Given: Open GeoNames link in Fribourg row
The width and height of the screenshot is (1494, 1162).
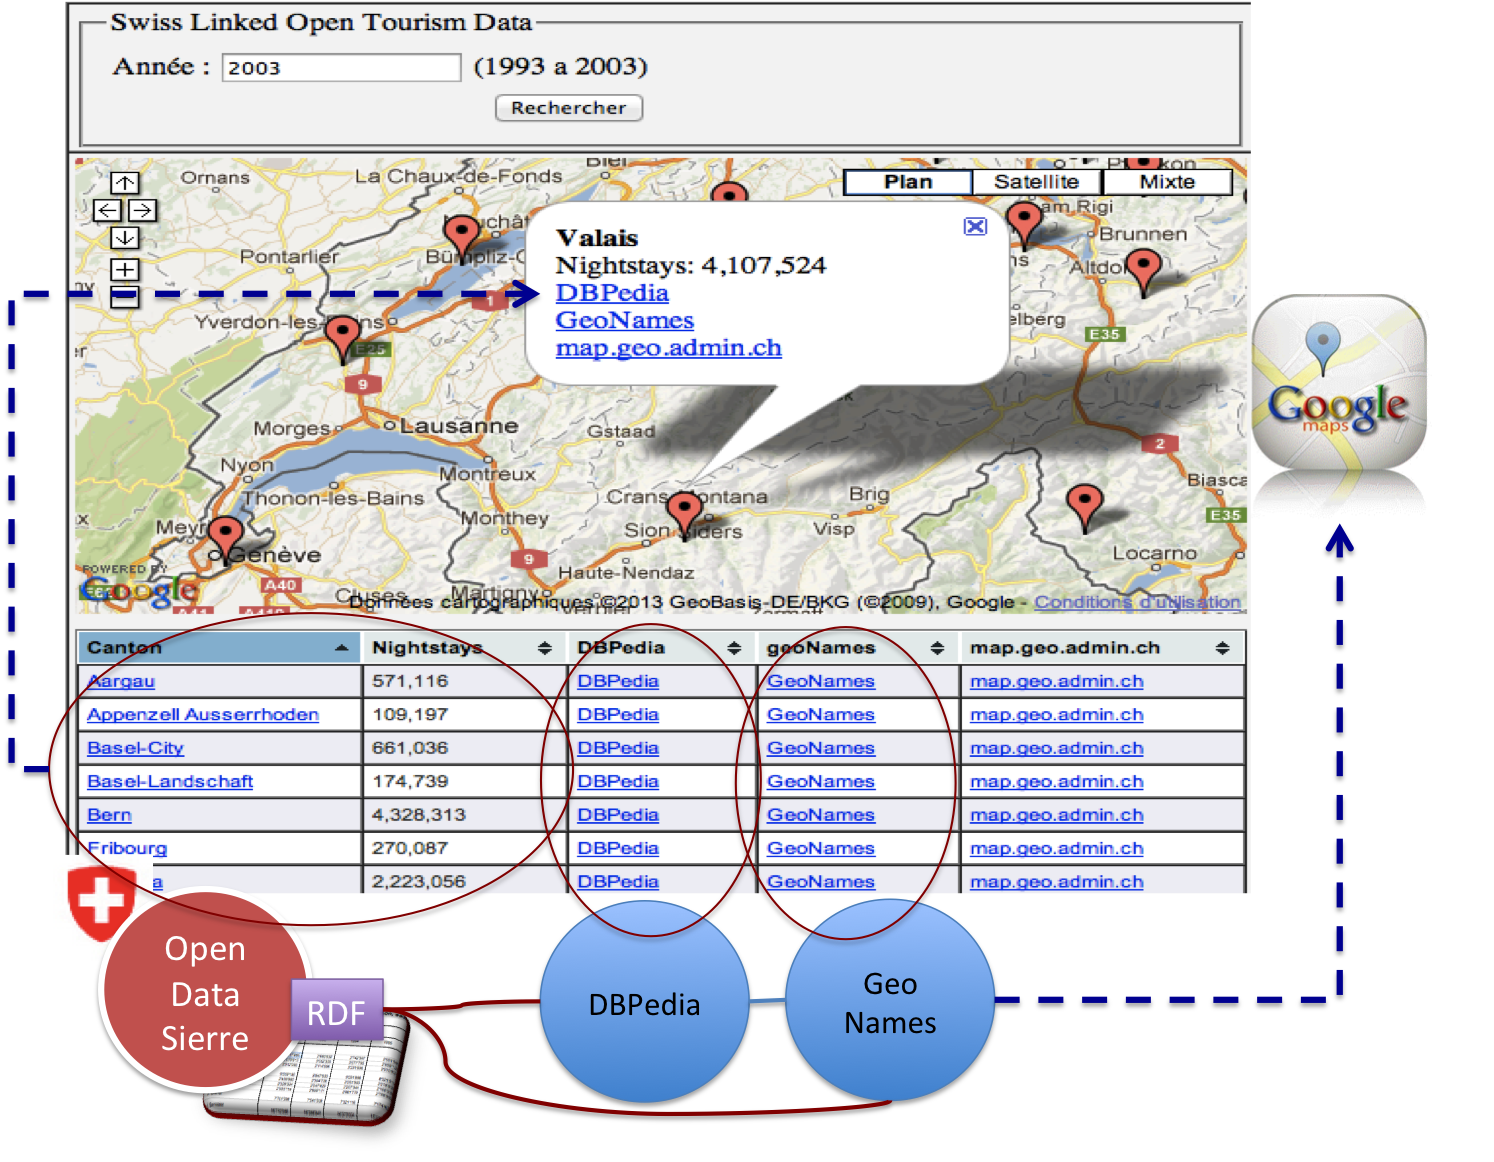Looking at the screenshot, I should coord(821,848).
